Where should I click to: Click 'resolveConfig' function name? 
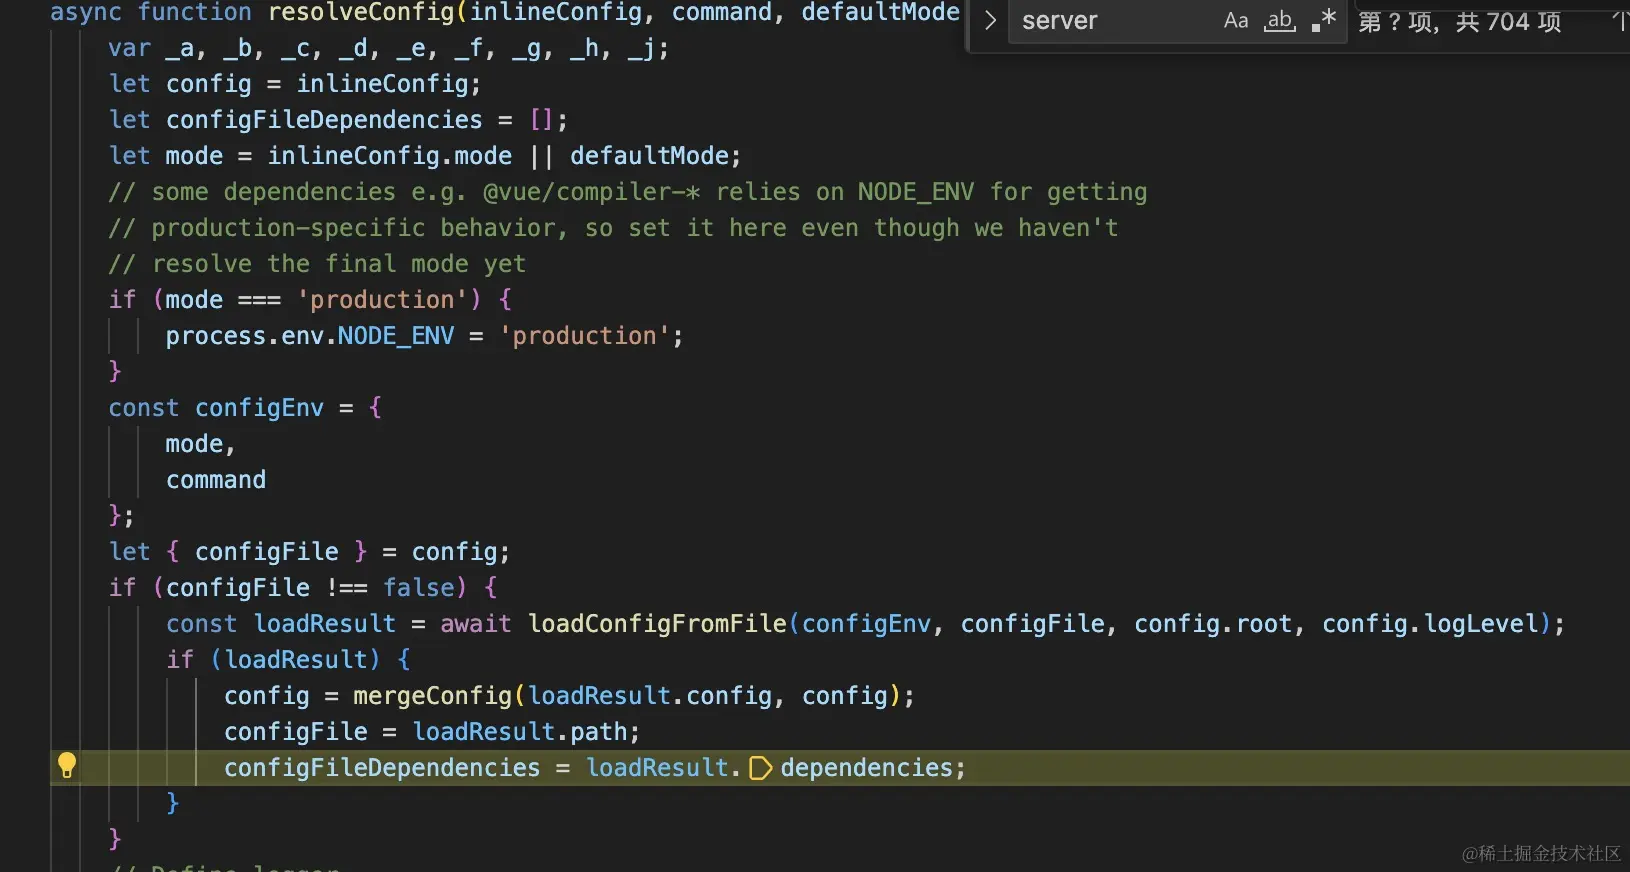coord(361,13)
